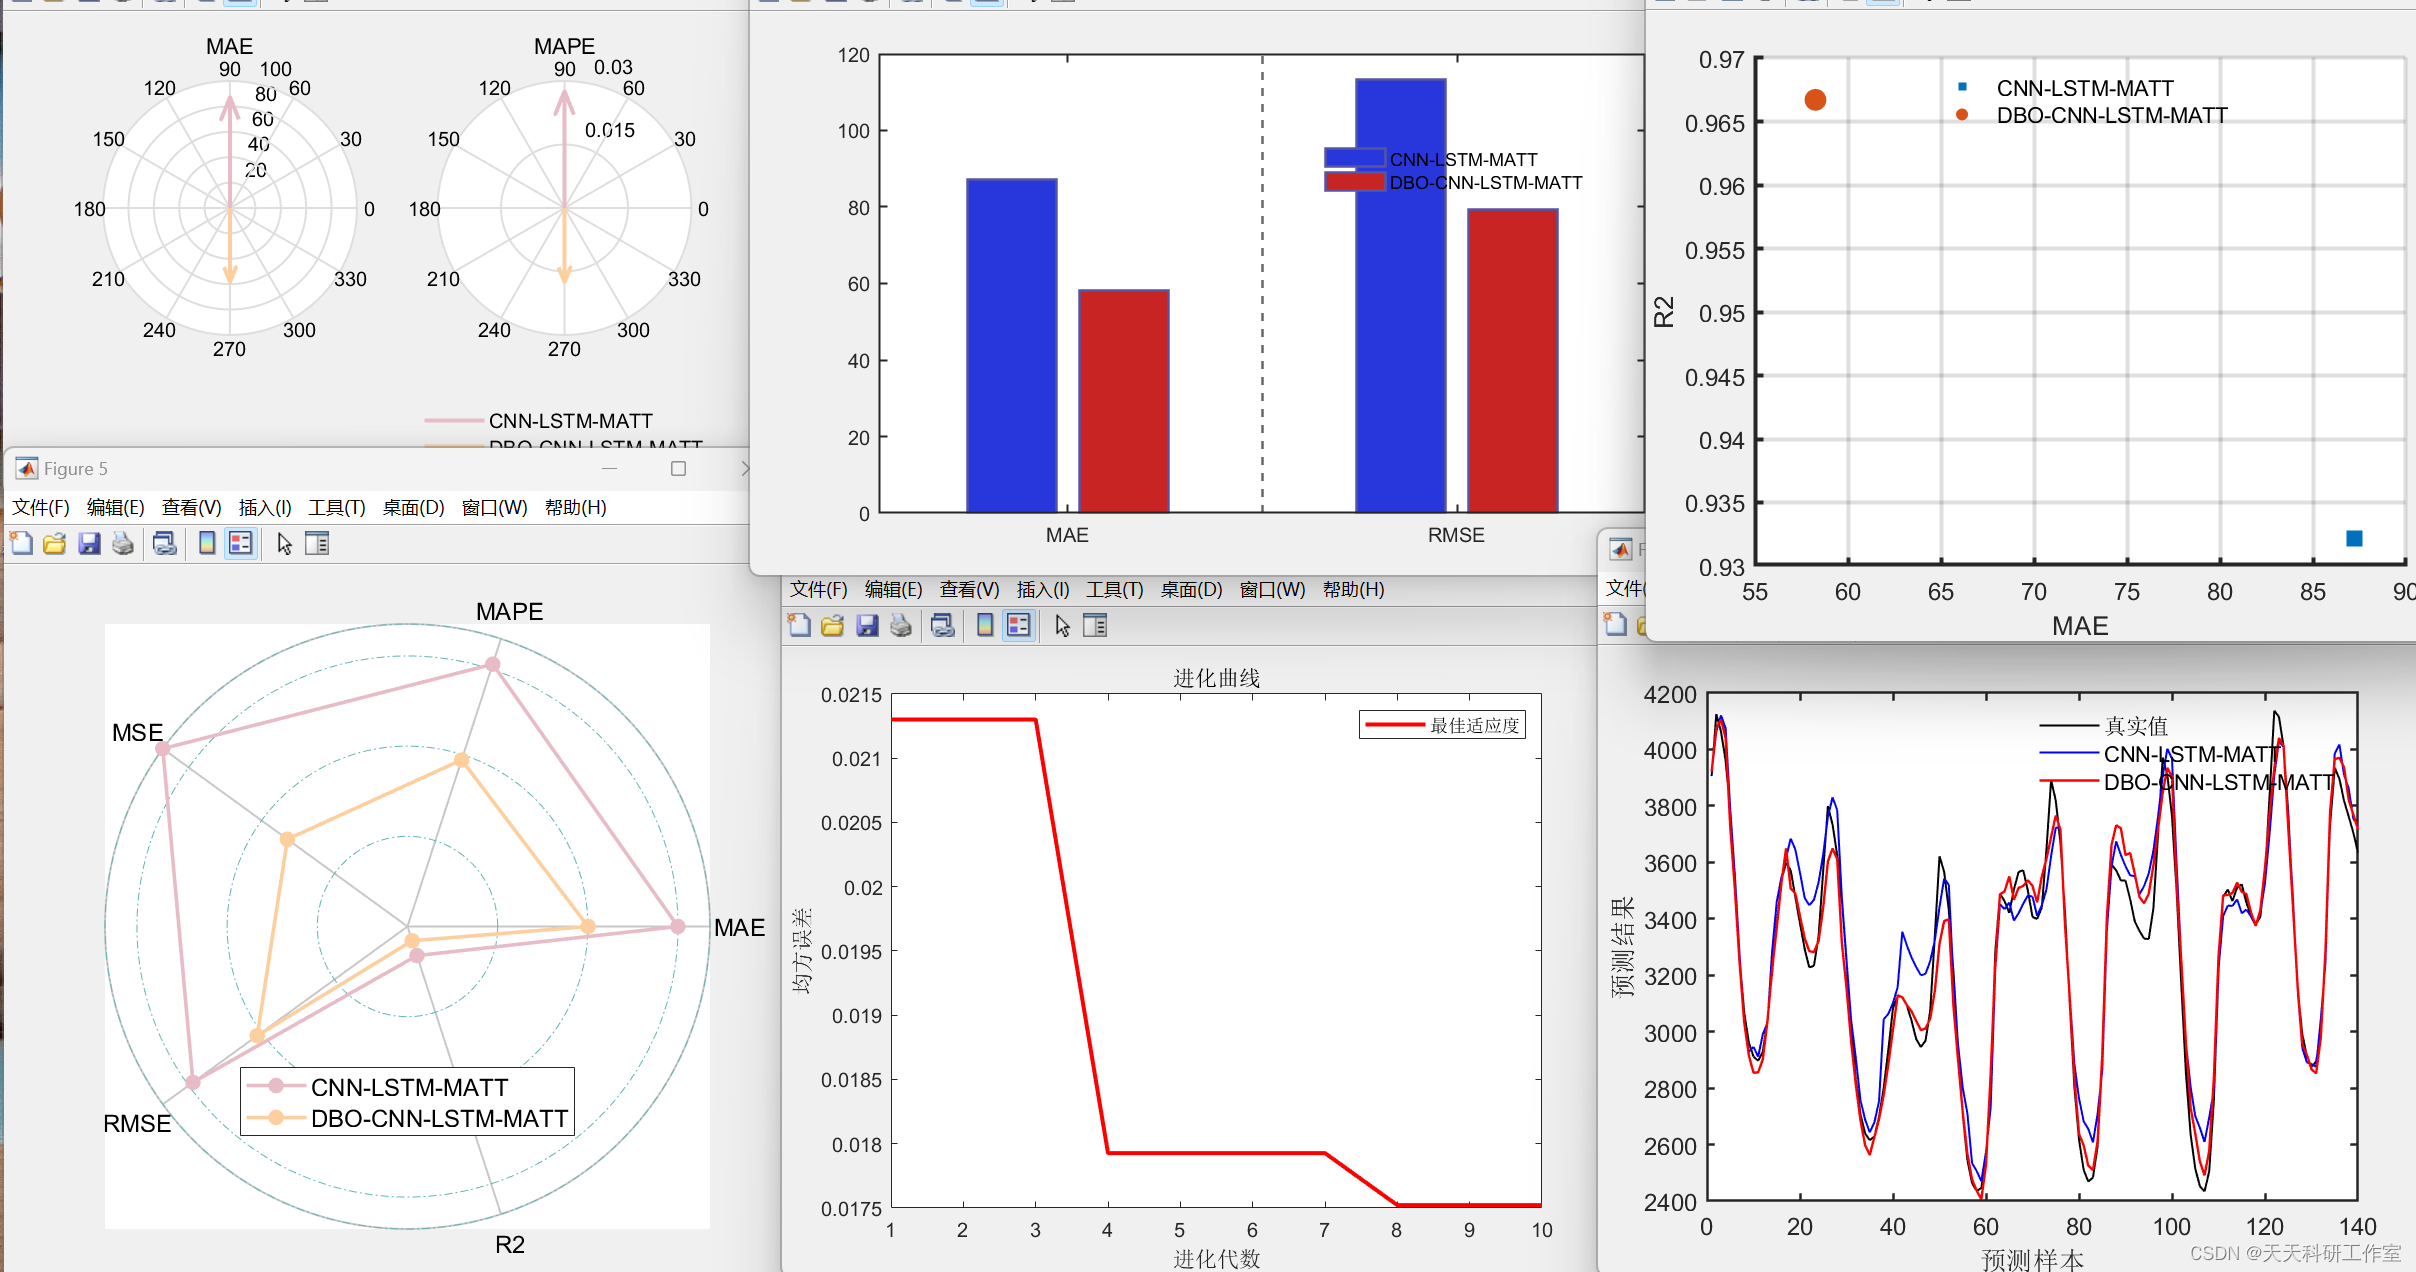Click CNN-LSTM-MATT legend entry in radar chart
The width and height of the screenshot is (2416, 1272).
[x=378, y=1086]
